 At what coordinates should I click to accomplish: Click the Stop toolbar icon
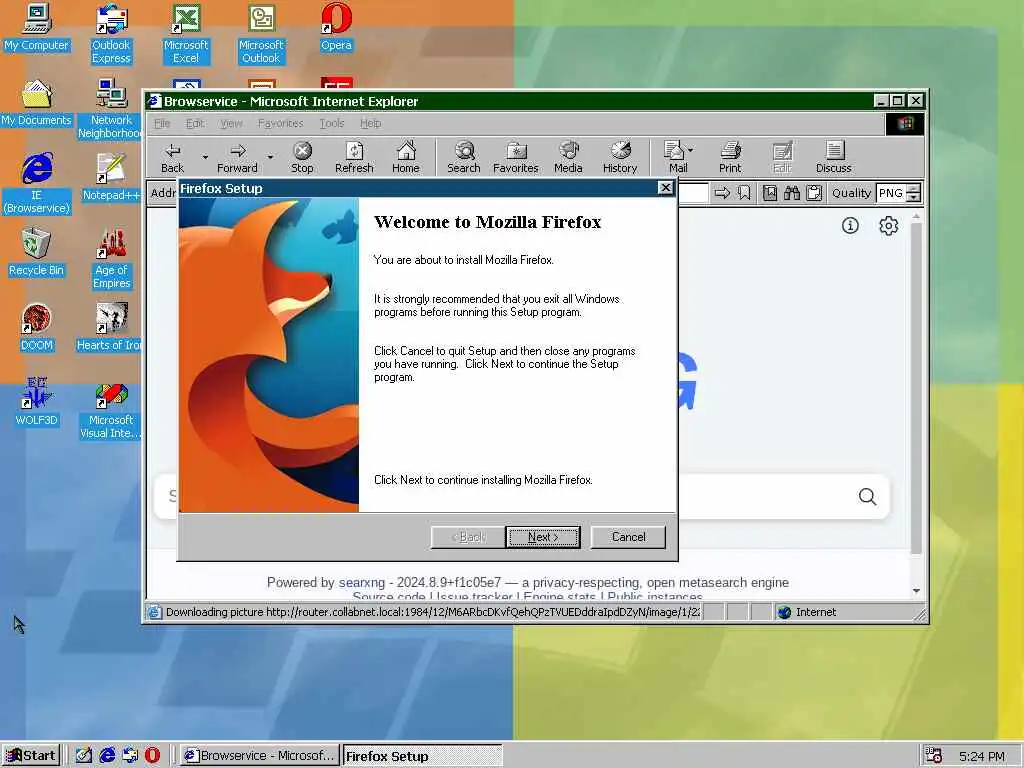coord(302,158)
